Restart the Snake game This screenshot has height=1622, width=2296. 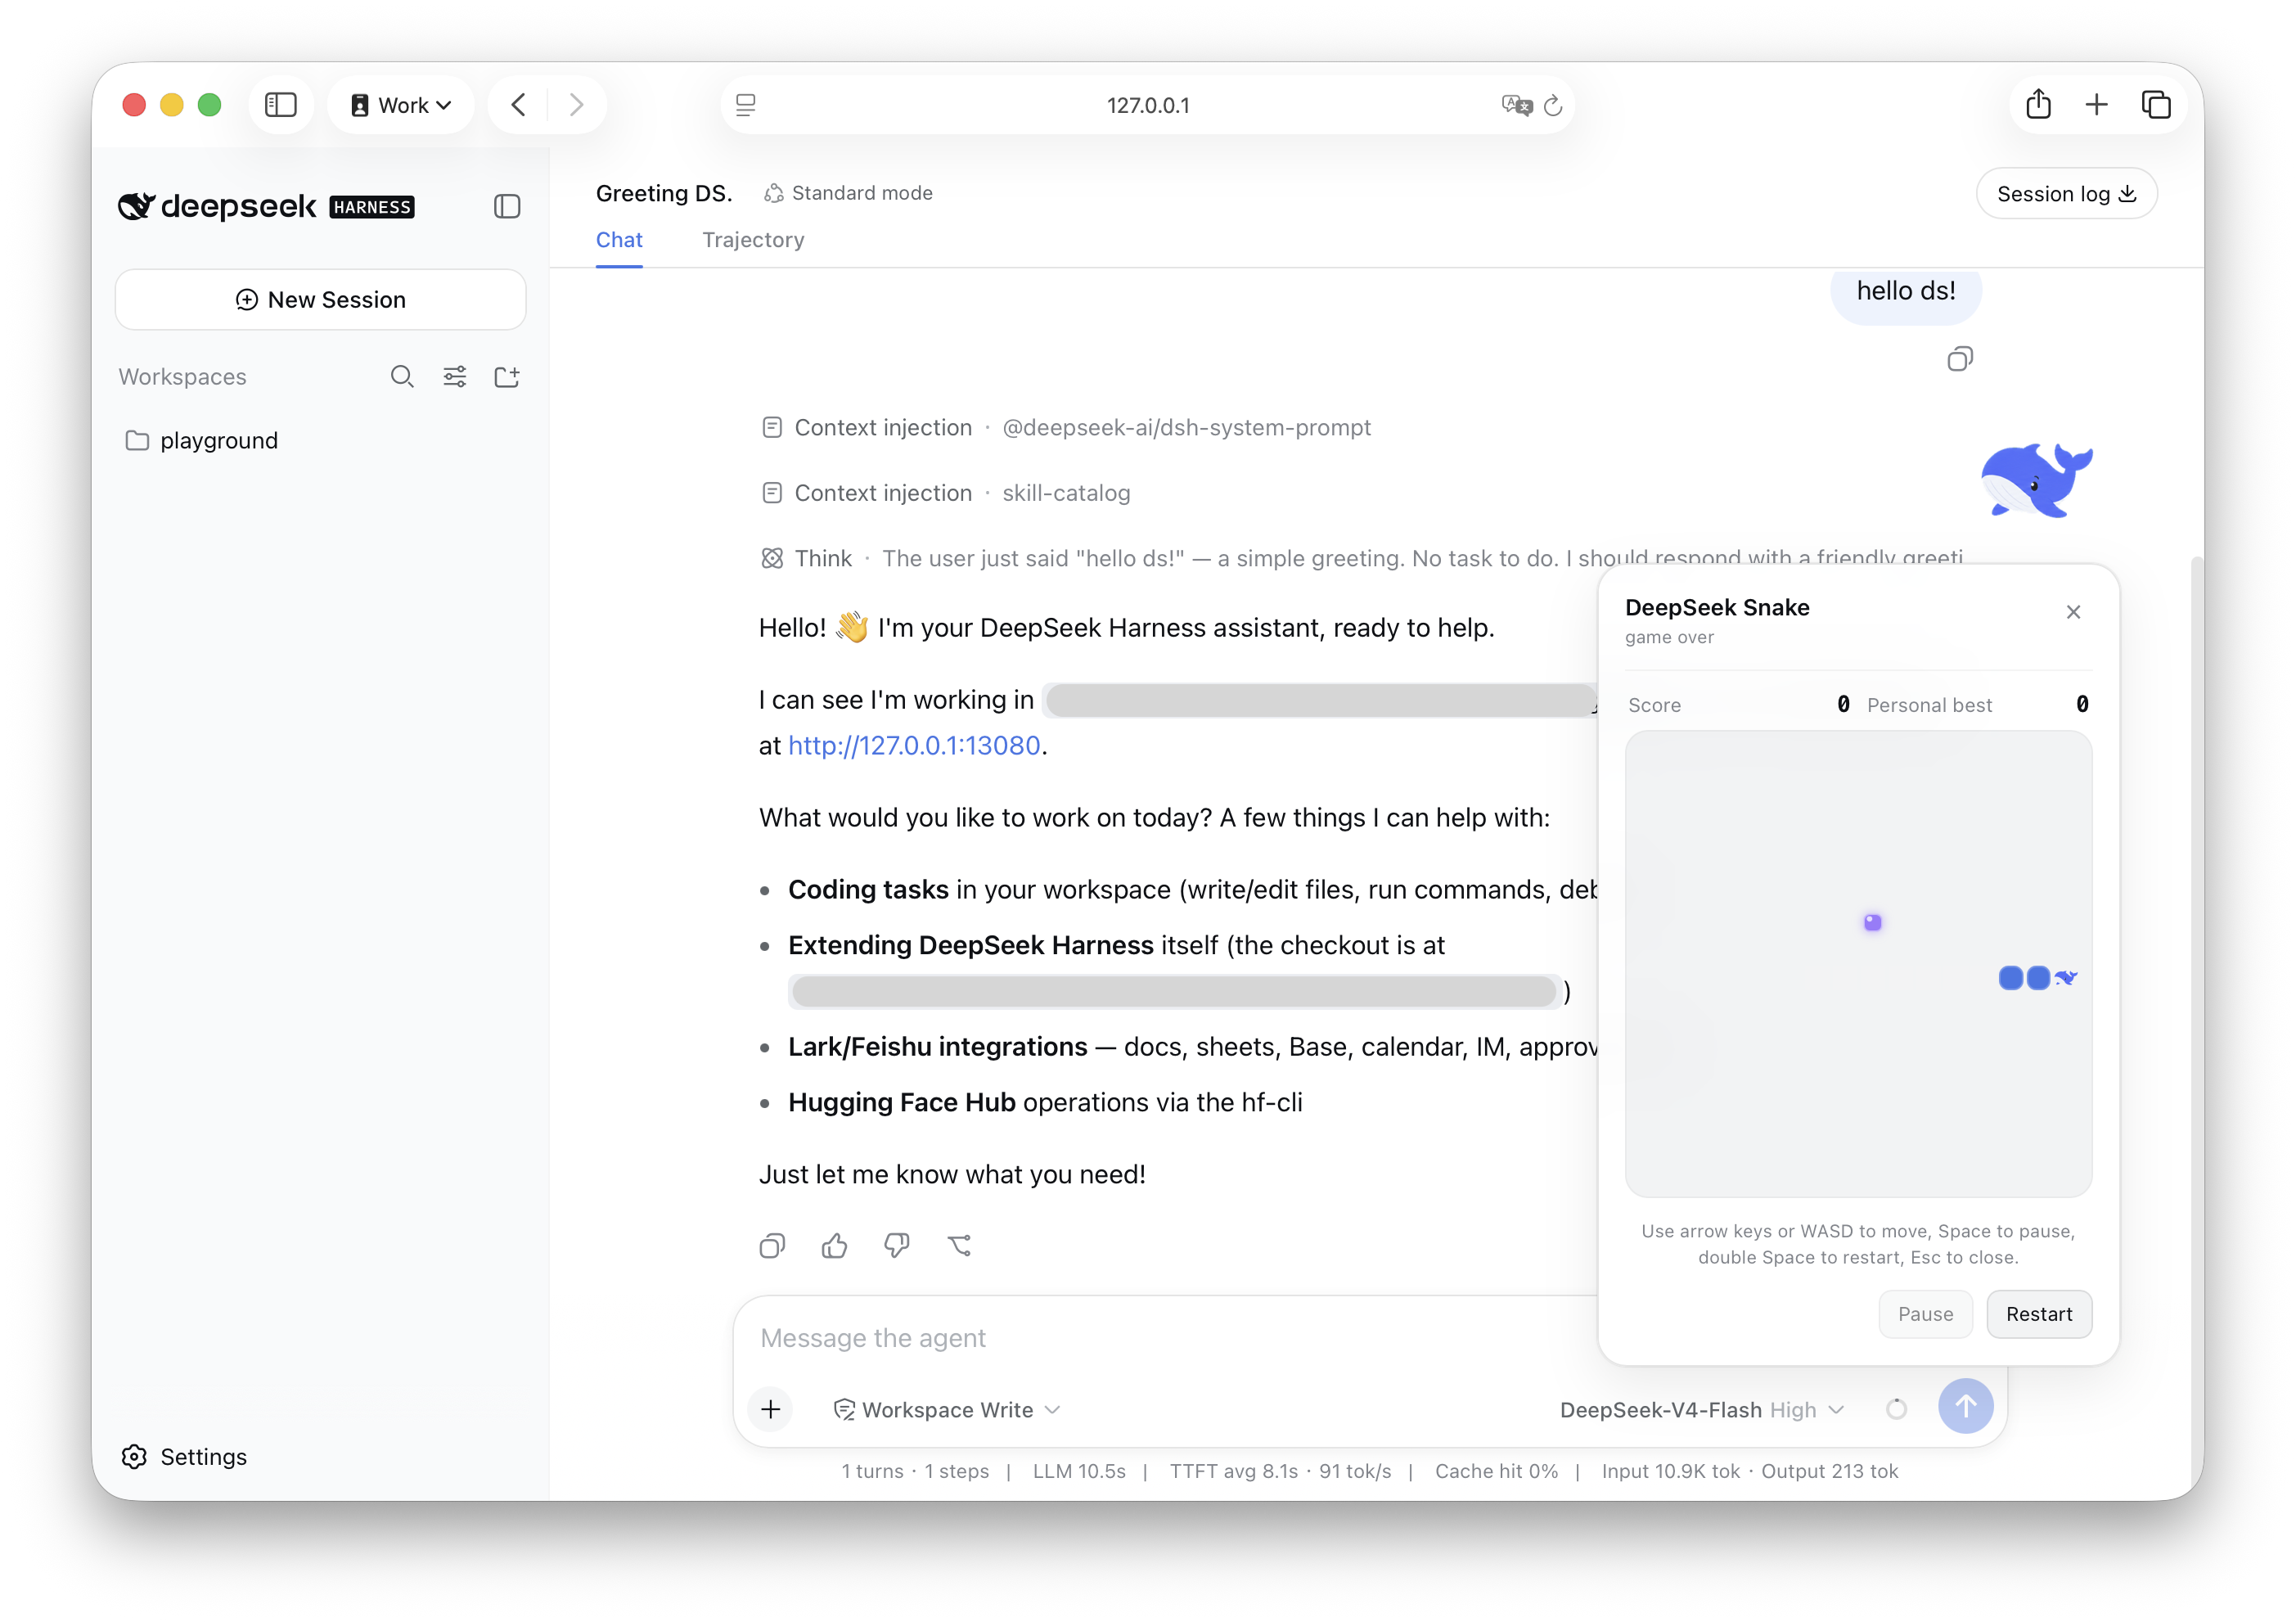tap(2038, 1314)
